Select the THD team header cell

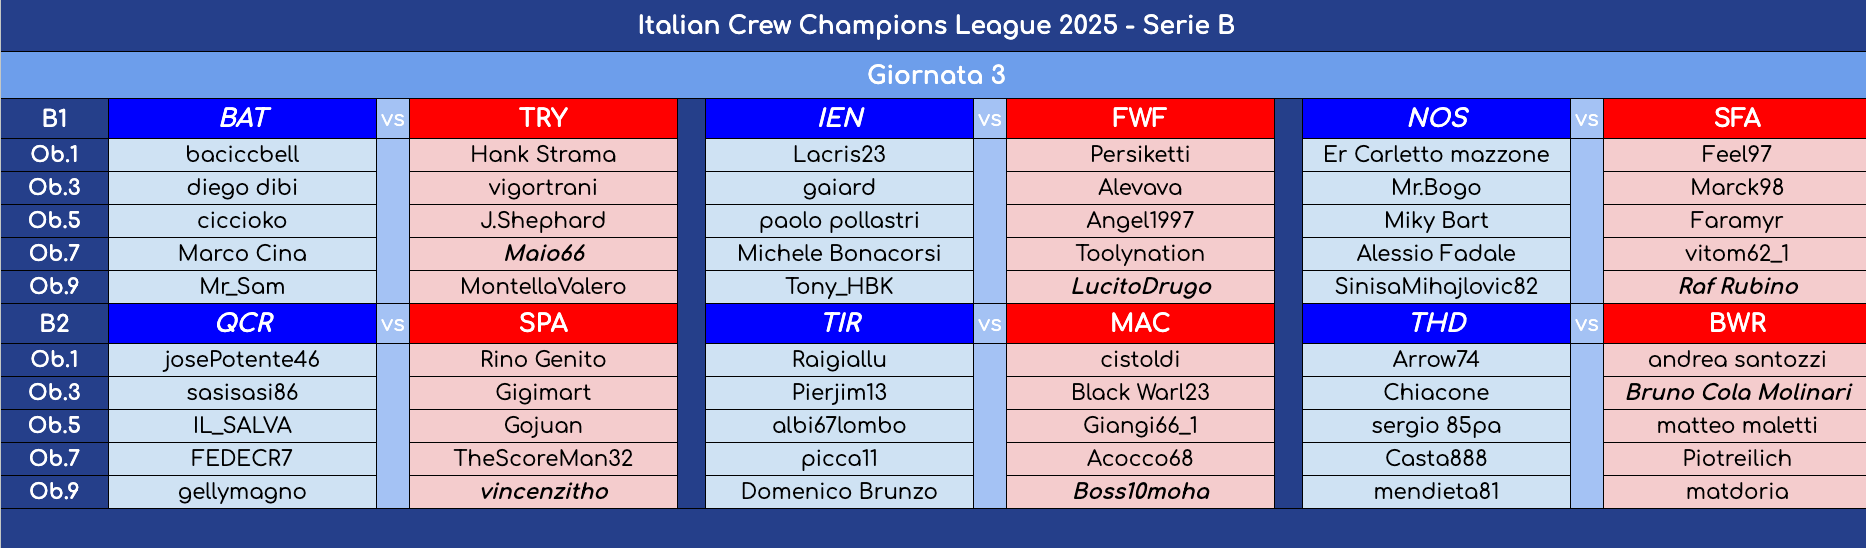point(1436,323)
